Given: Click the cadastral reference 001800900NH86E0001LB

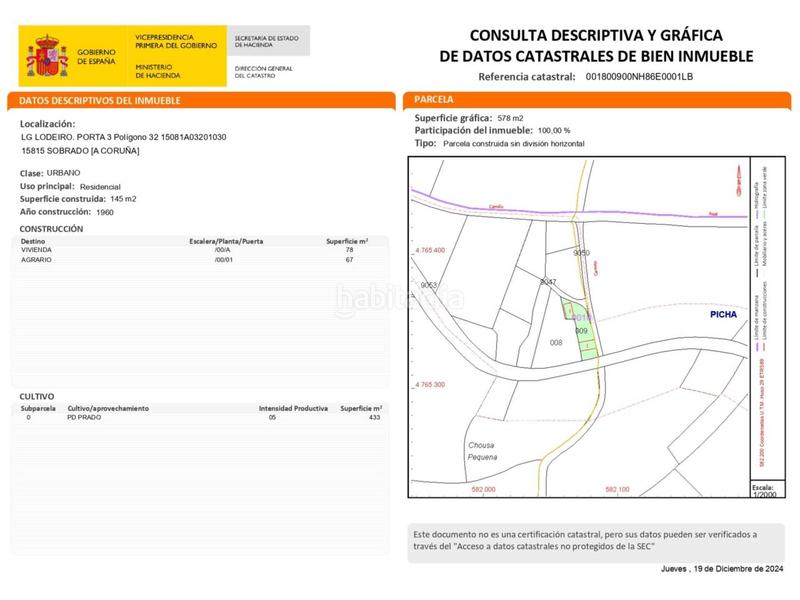Looking at the screenshot, I should [640, 76].
